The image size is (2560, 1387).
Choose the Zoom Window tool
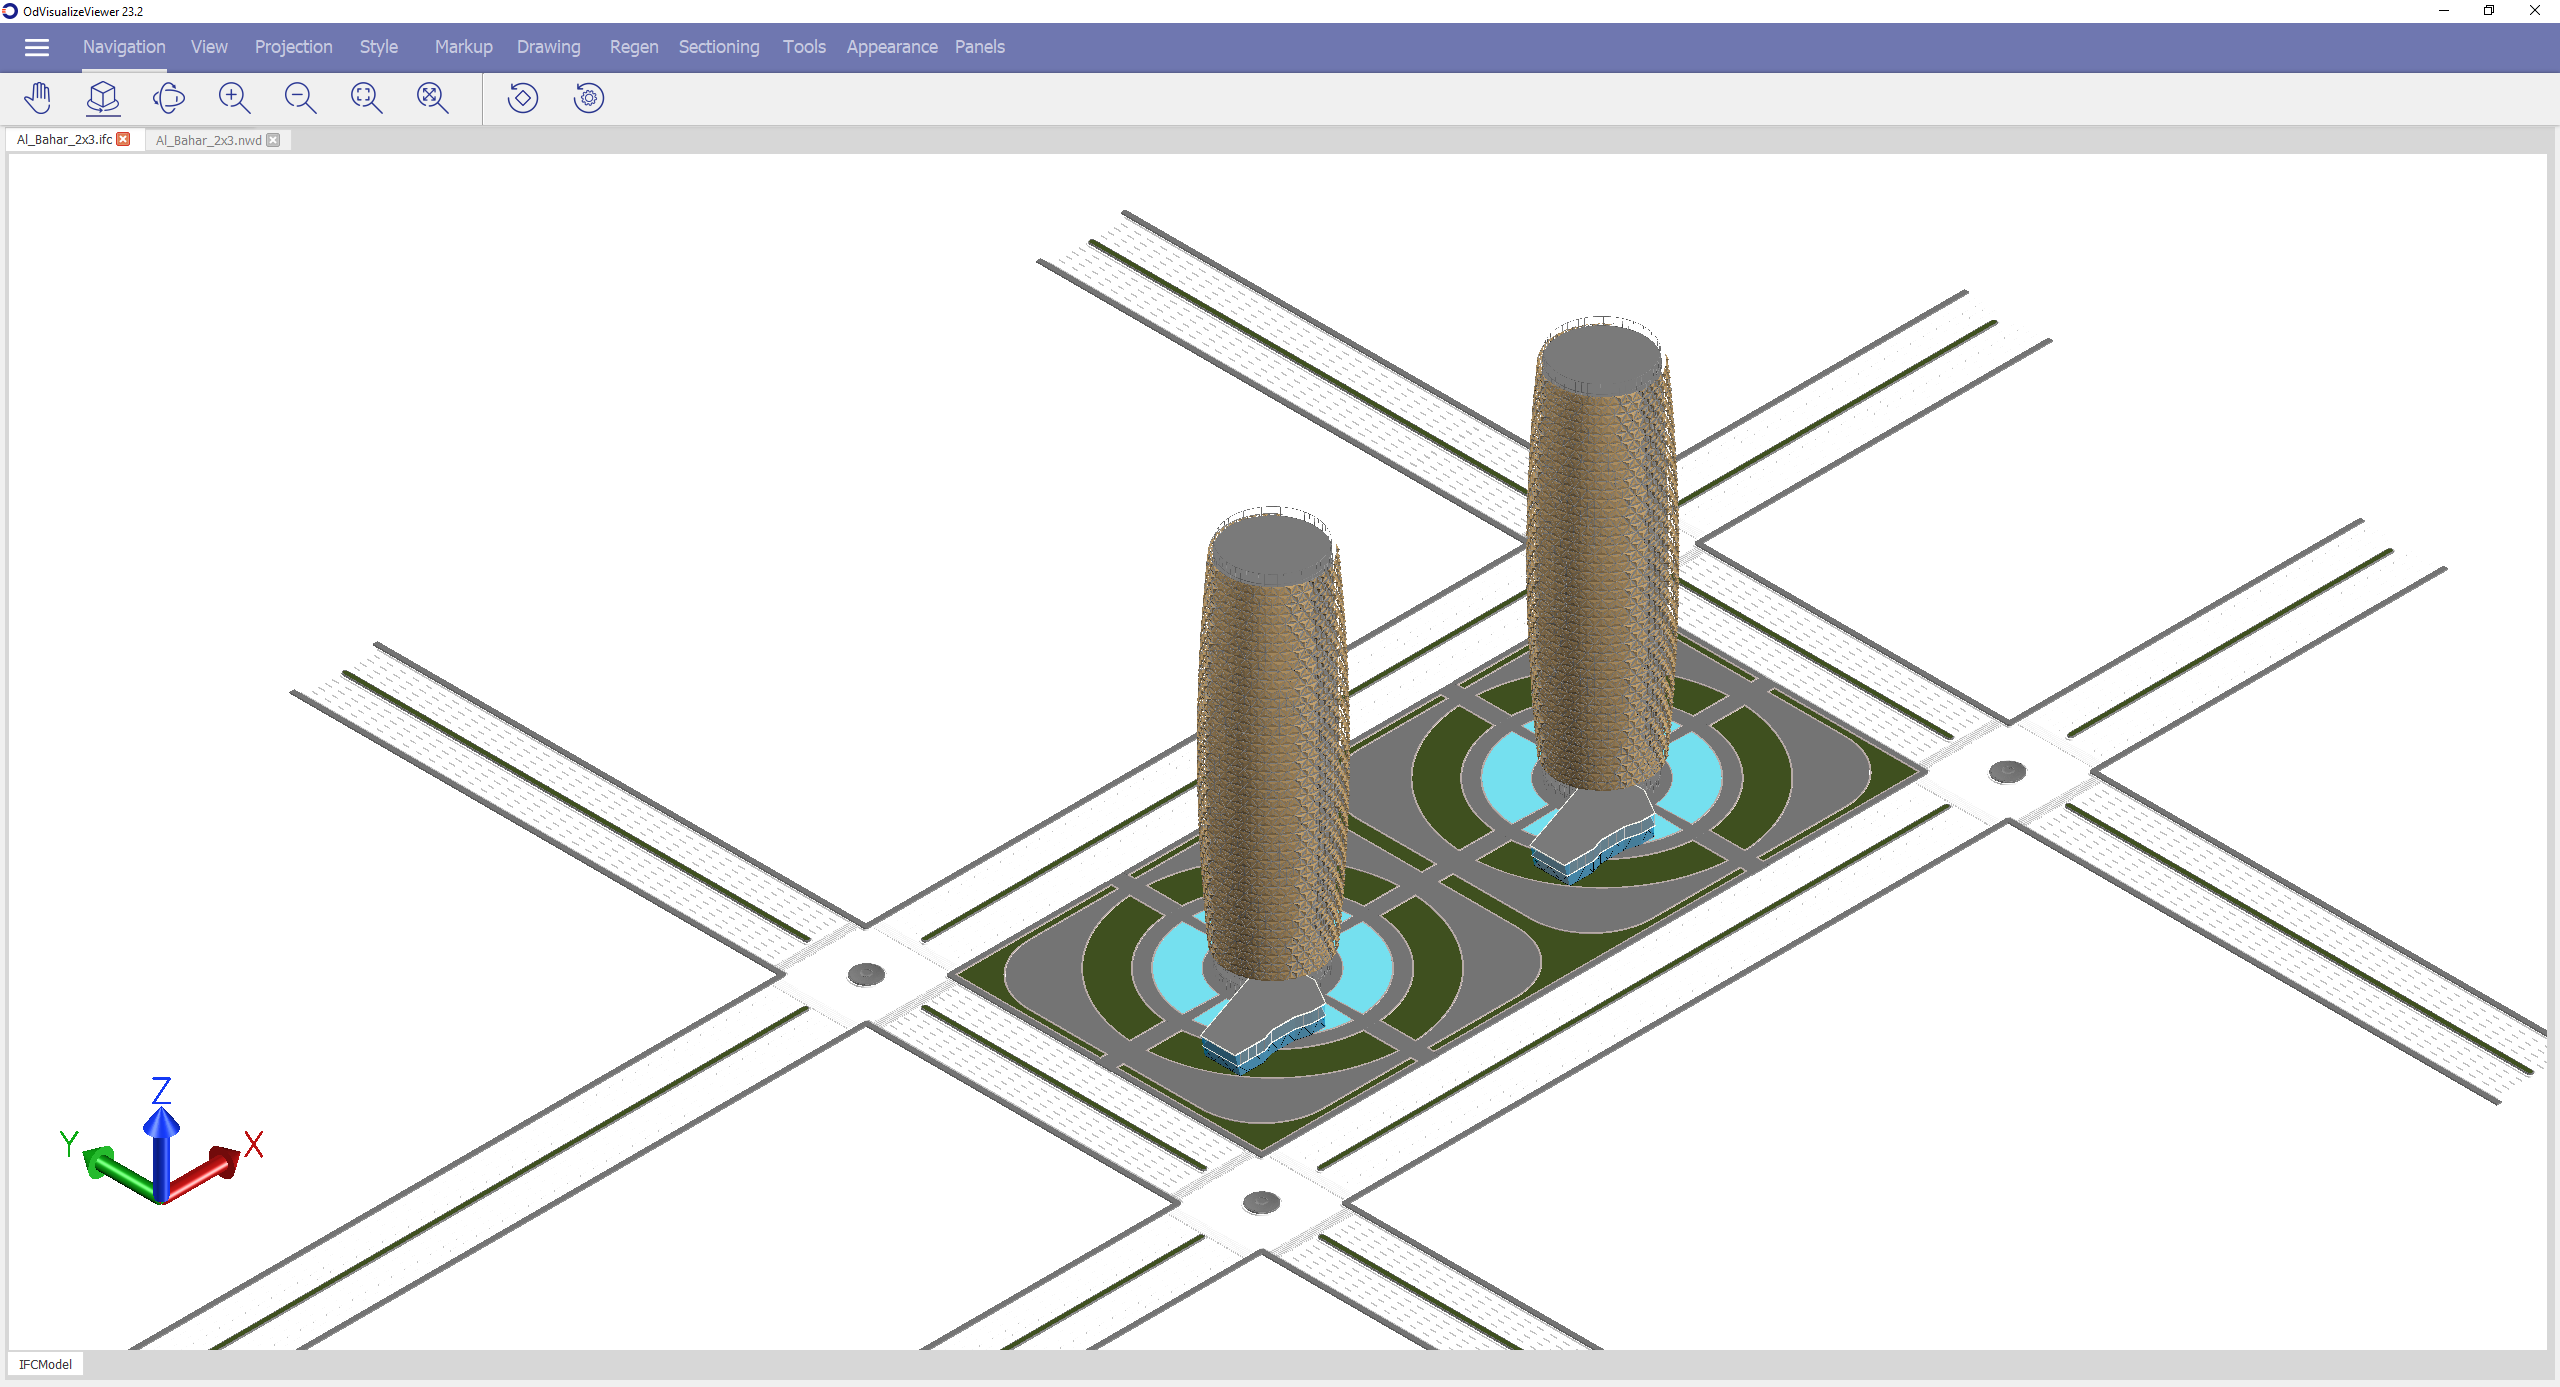366,98
